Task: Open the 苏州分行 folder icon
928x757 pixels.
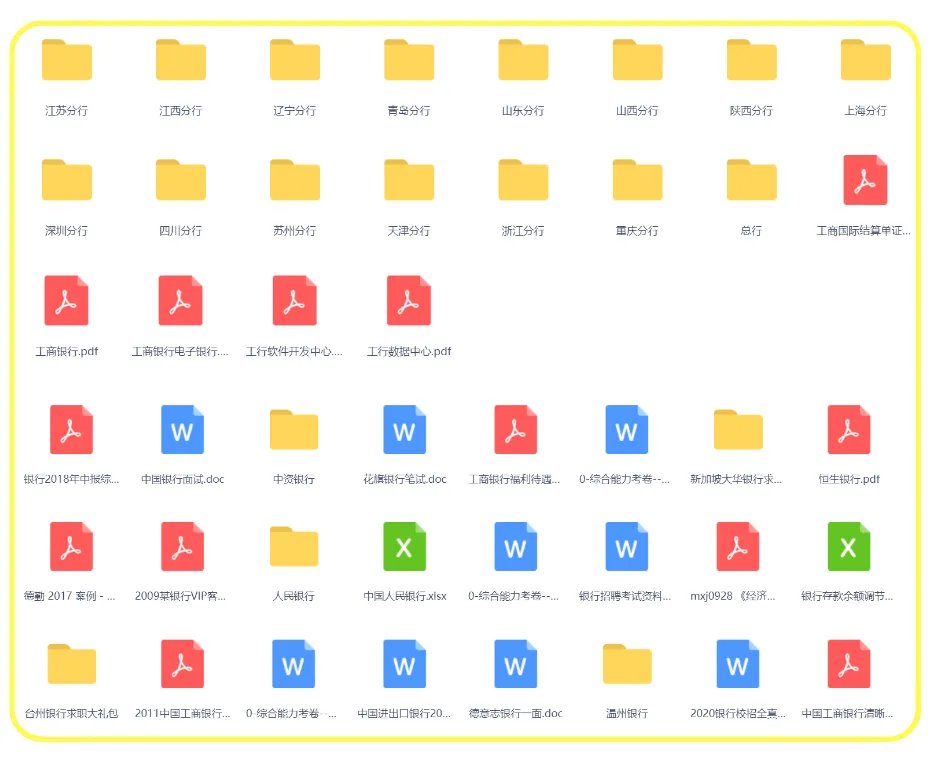Action: 295,180
